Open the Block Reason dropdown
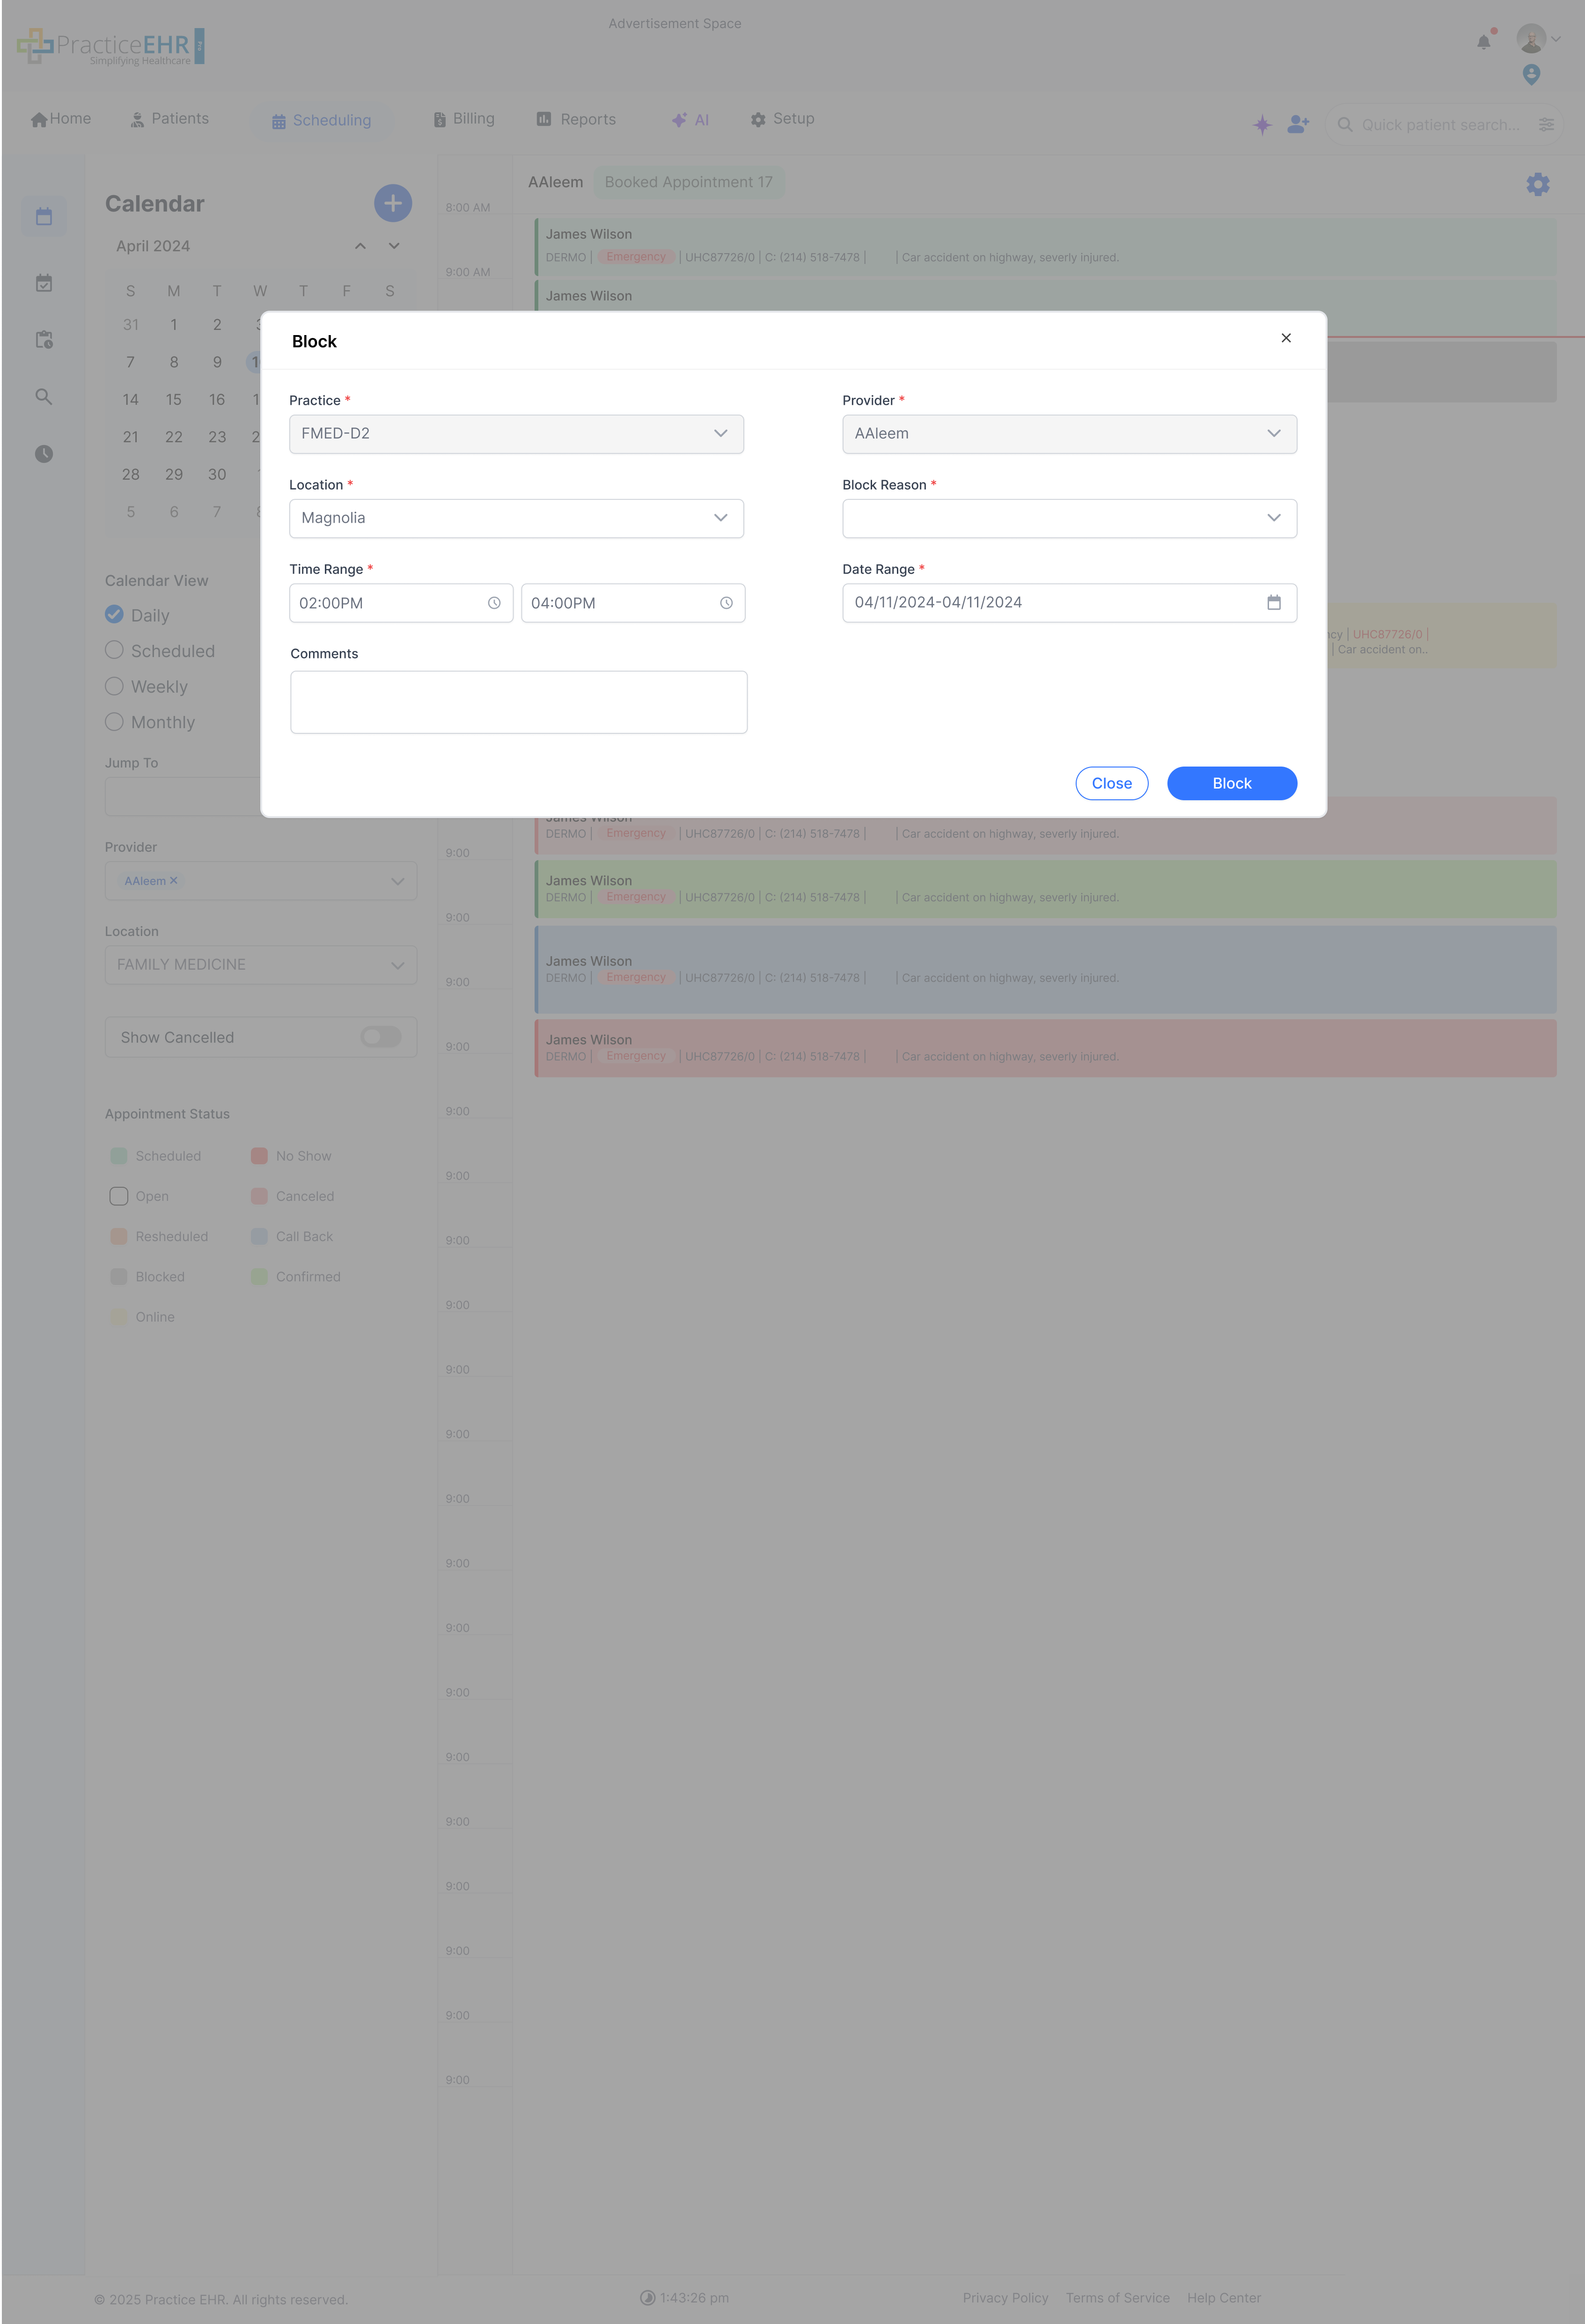1585x2324 pixels. click(1069, 518)
